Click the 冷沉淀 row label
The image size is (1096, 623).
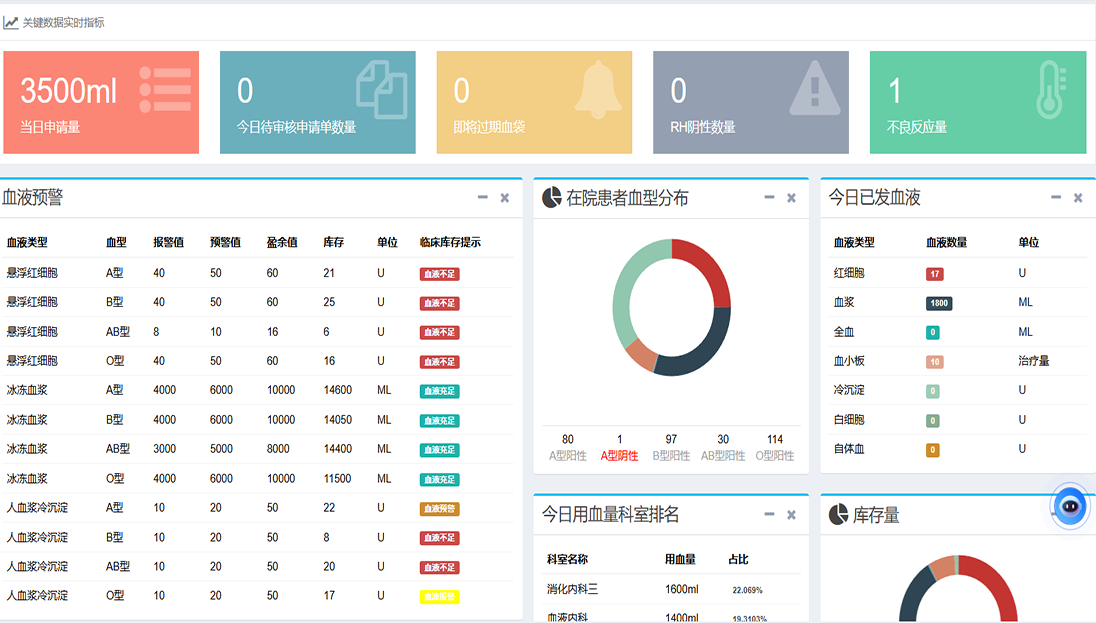tap(849, 390)
